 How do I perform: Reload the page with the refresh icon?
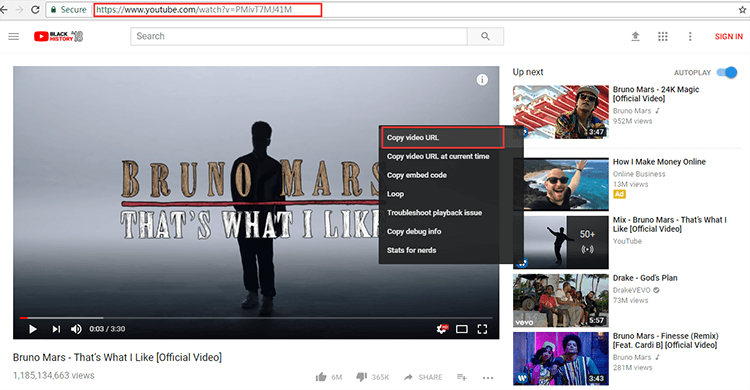(35, 10)
